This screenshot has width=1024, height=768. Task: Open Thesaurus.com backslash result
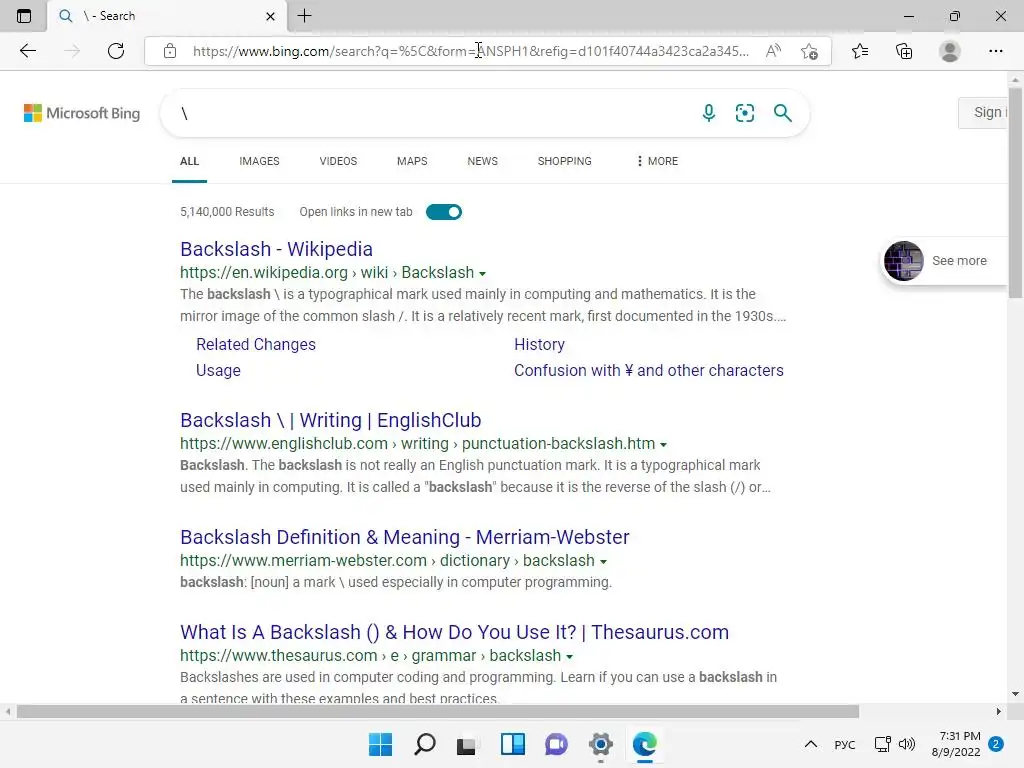pyautogui.click(x=455, y=632)
